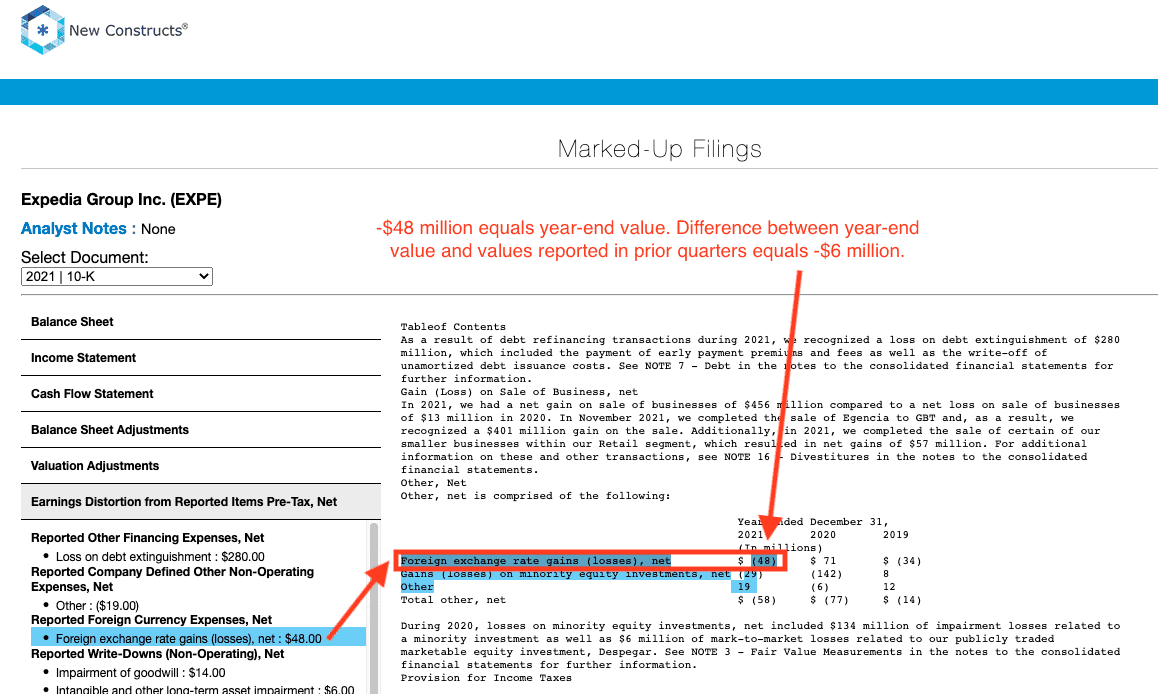Open the Balance Sheet section
The image size is (1158, 694).
coord(72,322)
